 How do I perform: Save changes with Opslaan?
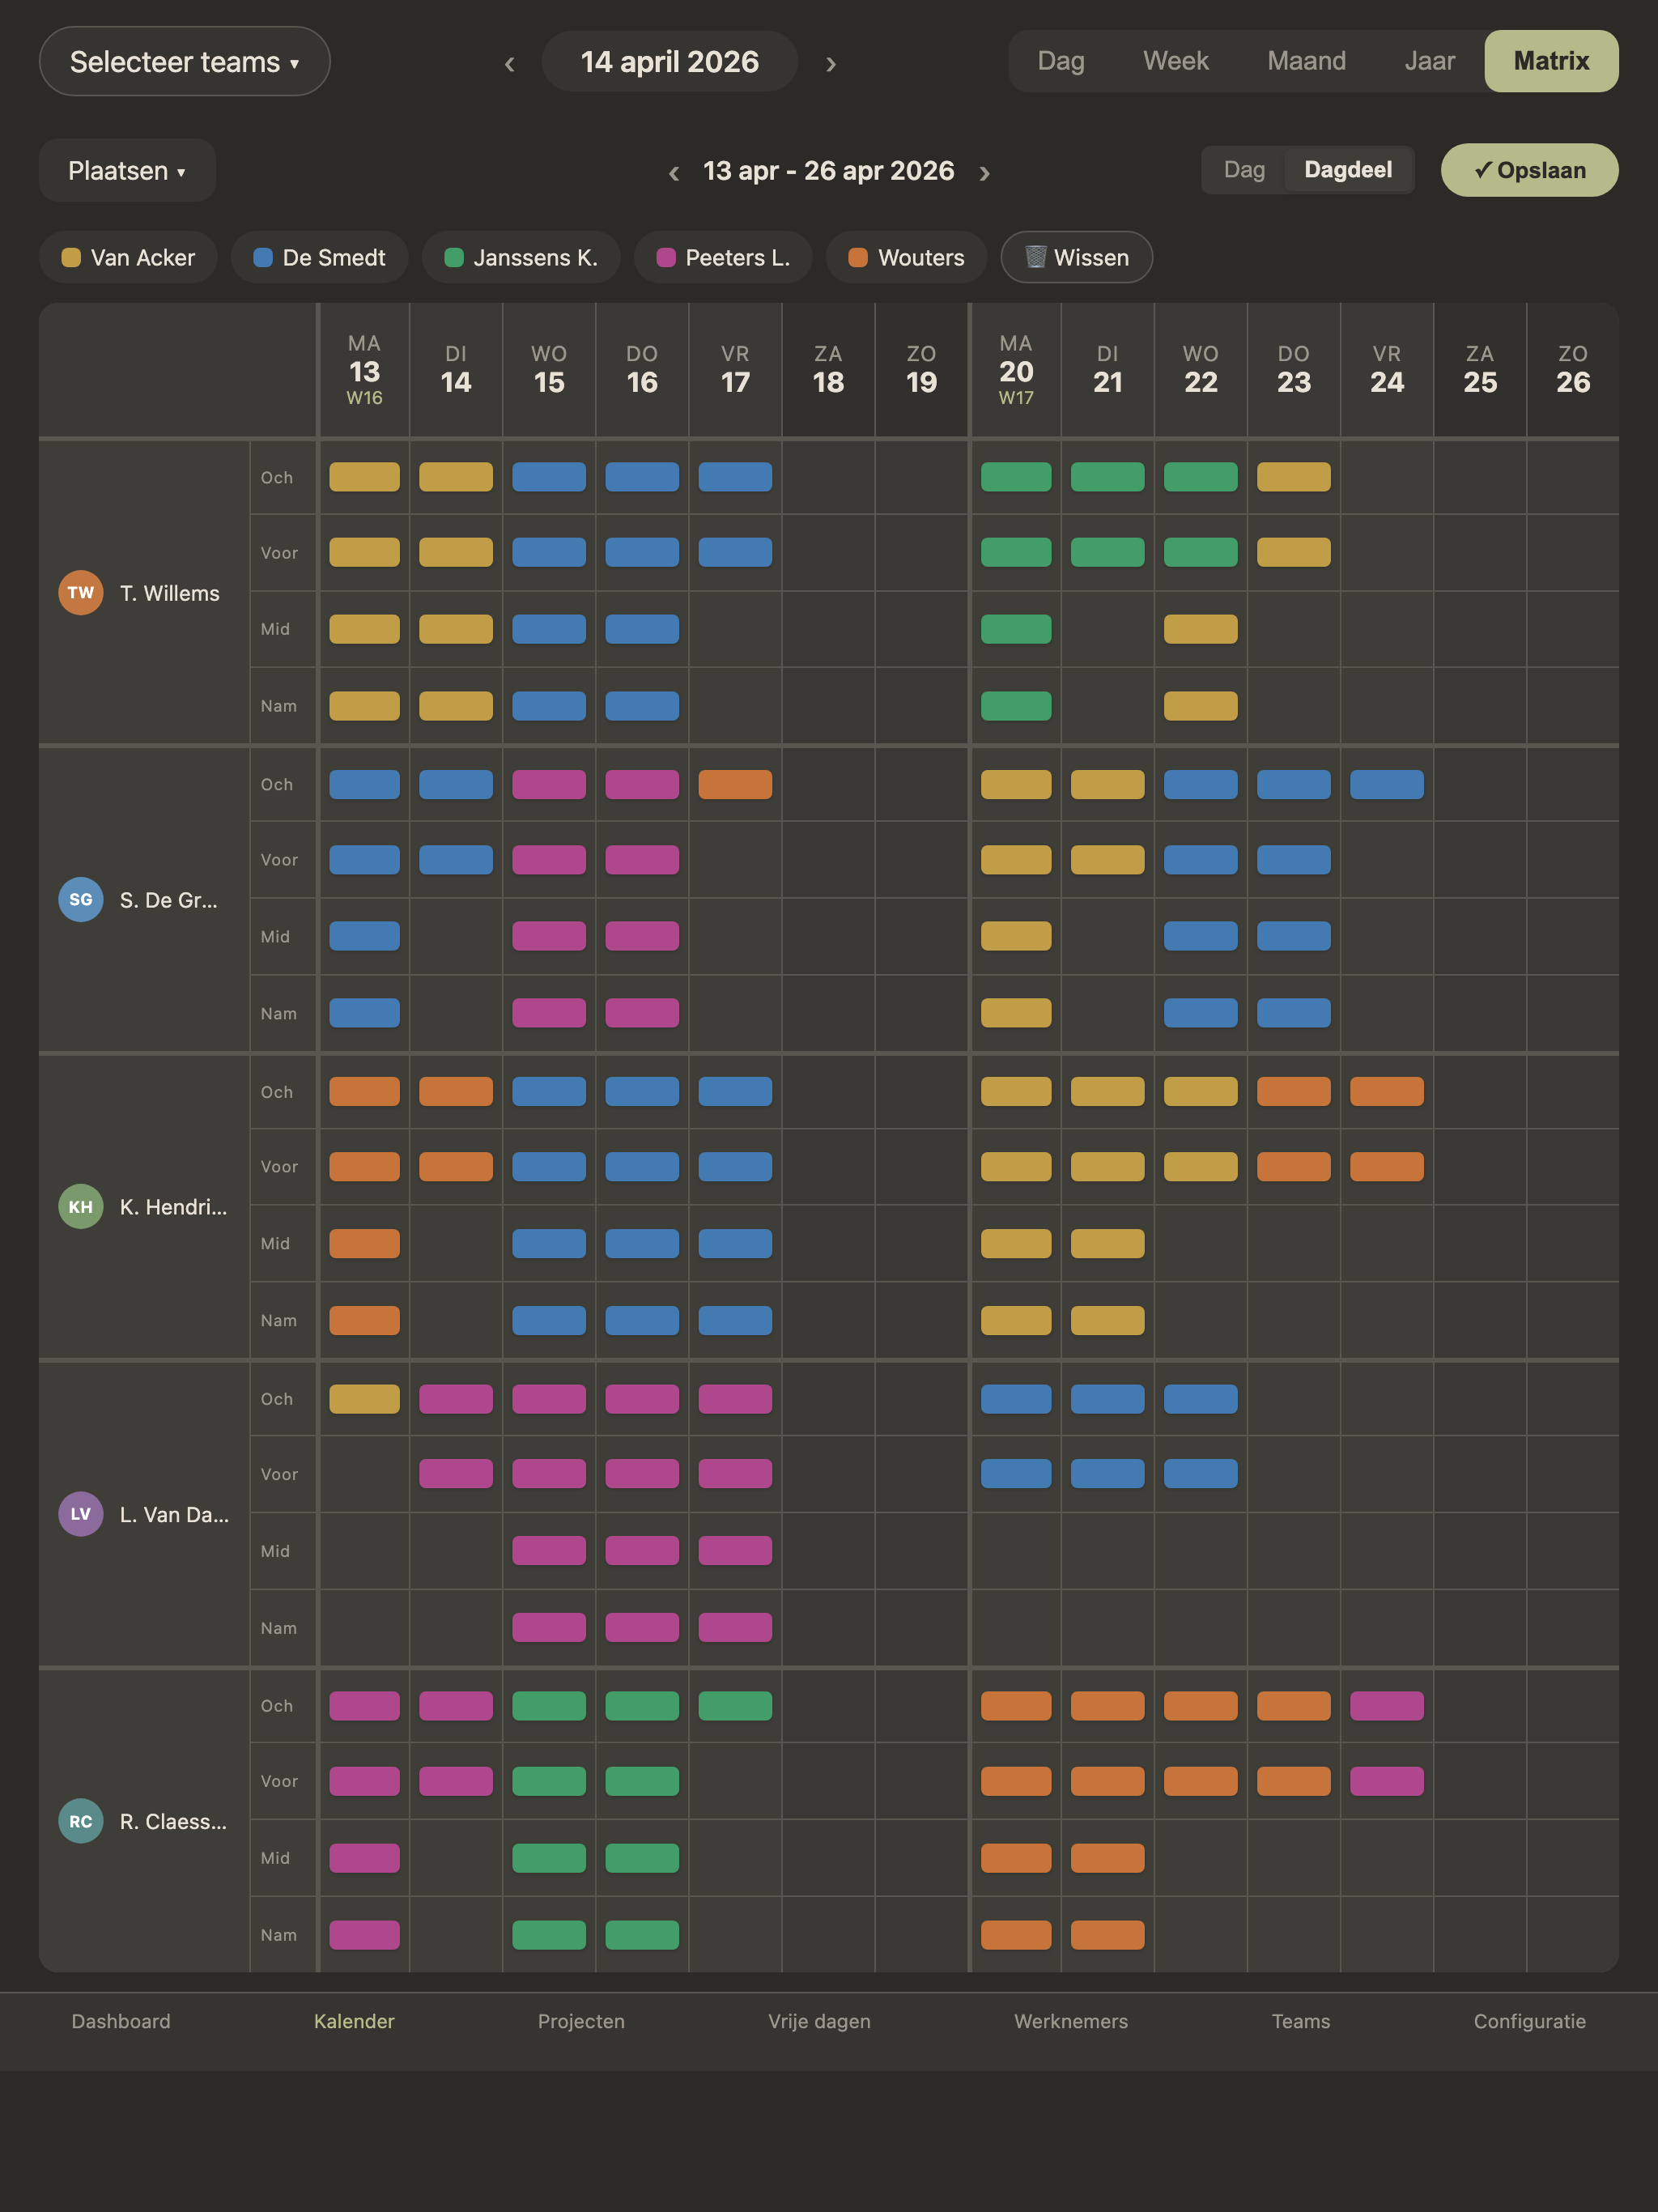(x=1529, y=170)
